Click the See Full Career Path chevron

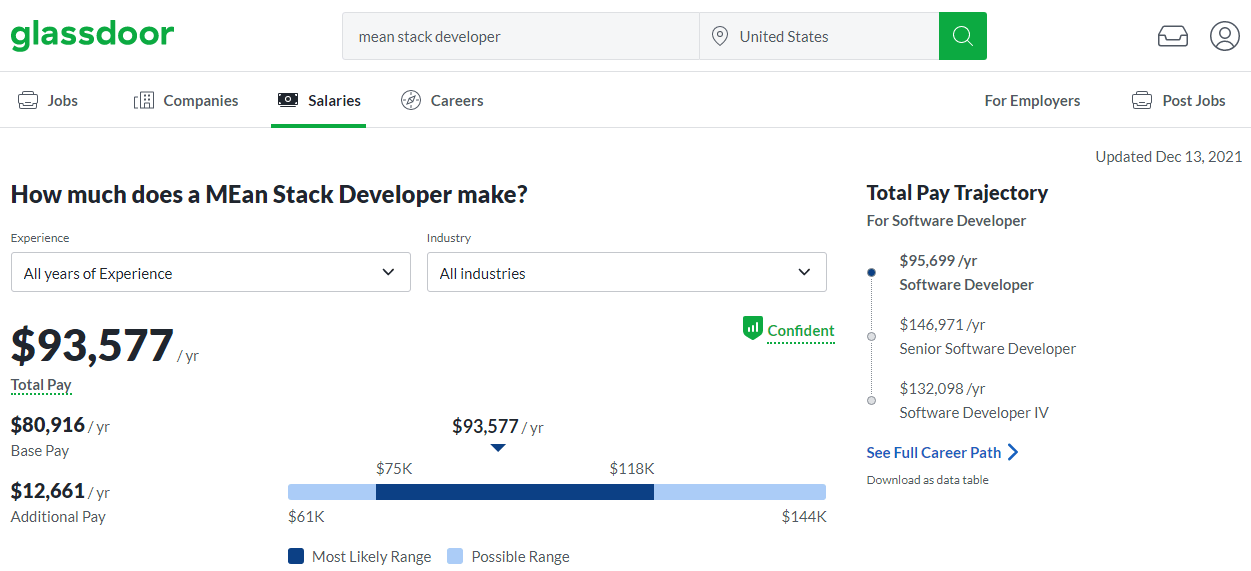tap(1013, 452)
